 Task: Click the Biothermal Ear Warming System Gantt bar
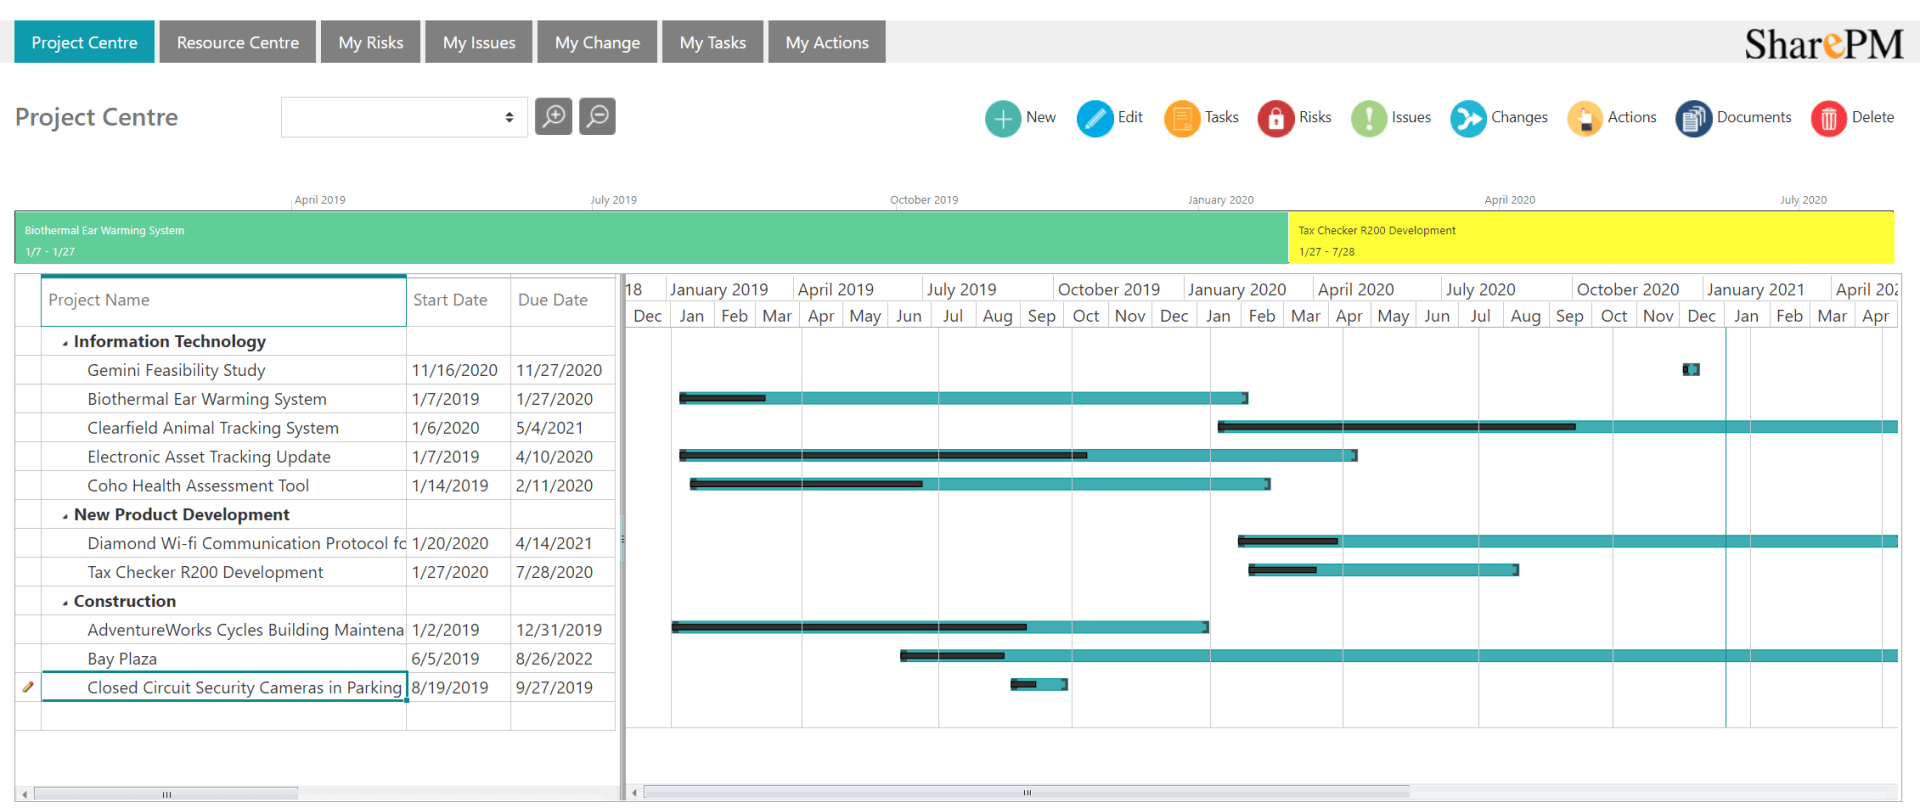[x=964, y=398]
